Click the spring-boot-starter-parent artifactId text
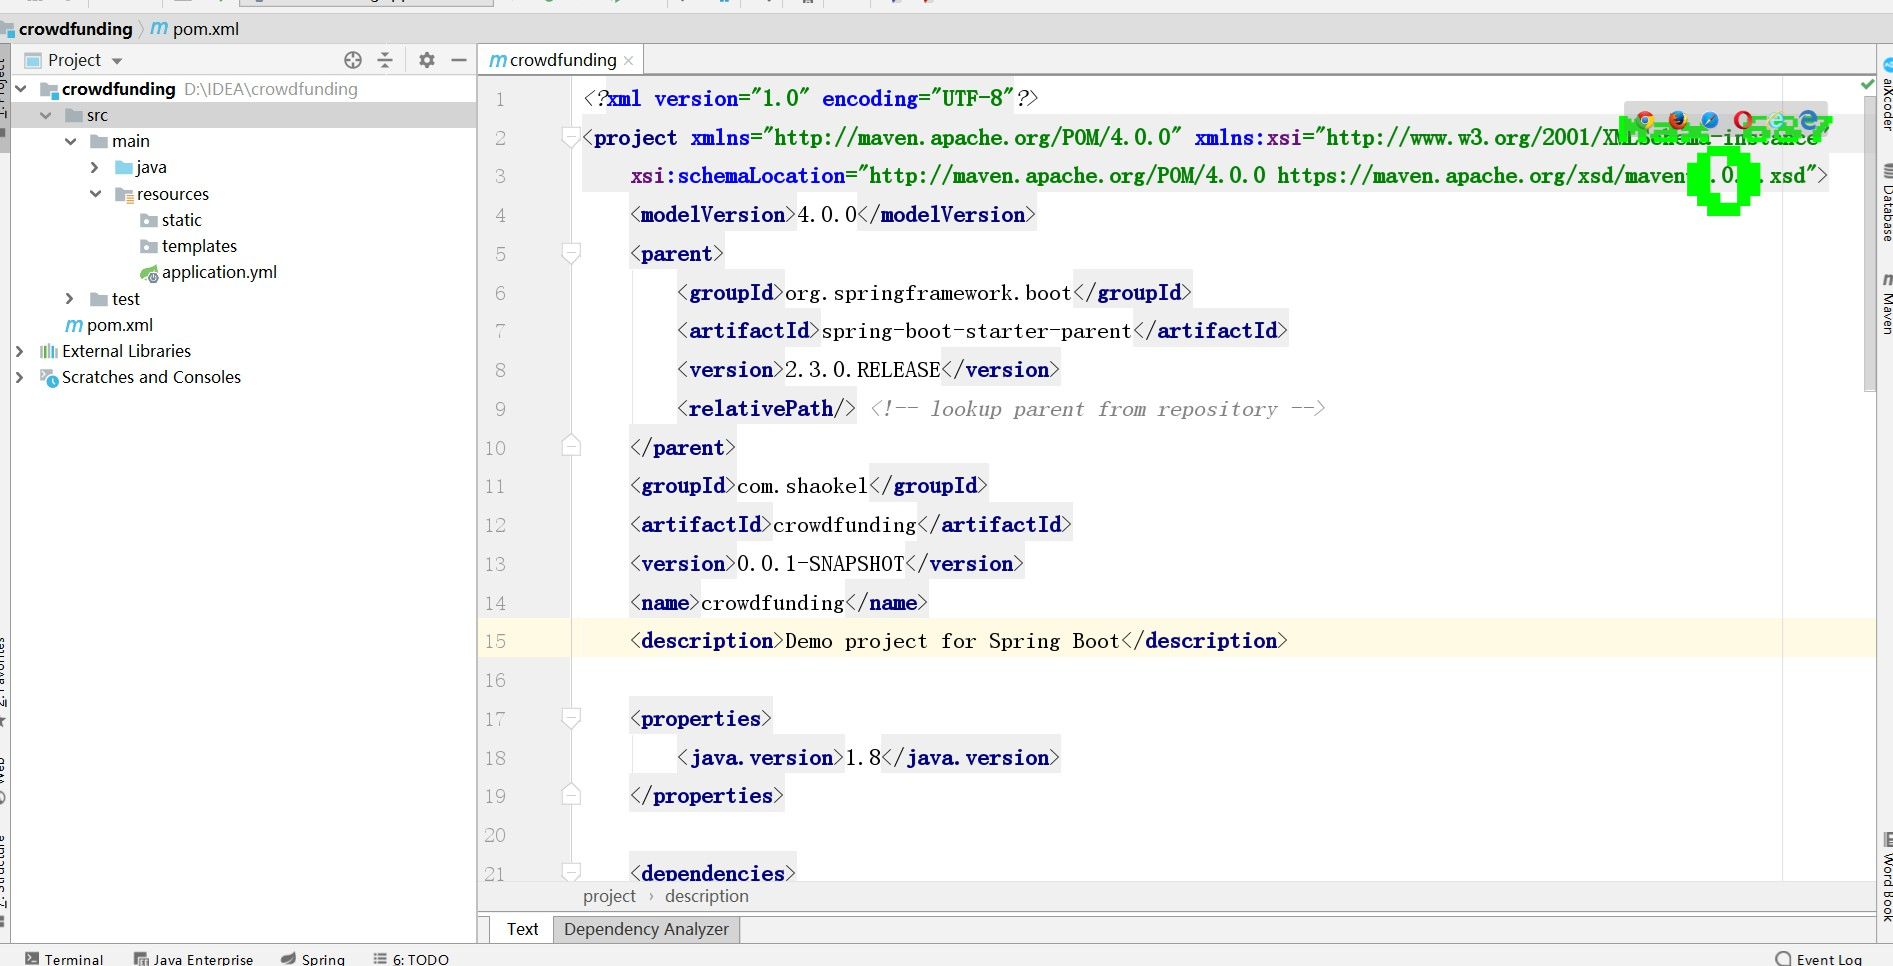 pyautogui.click(x=976, y=331)
